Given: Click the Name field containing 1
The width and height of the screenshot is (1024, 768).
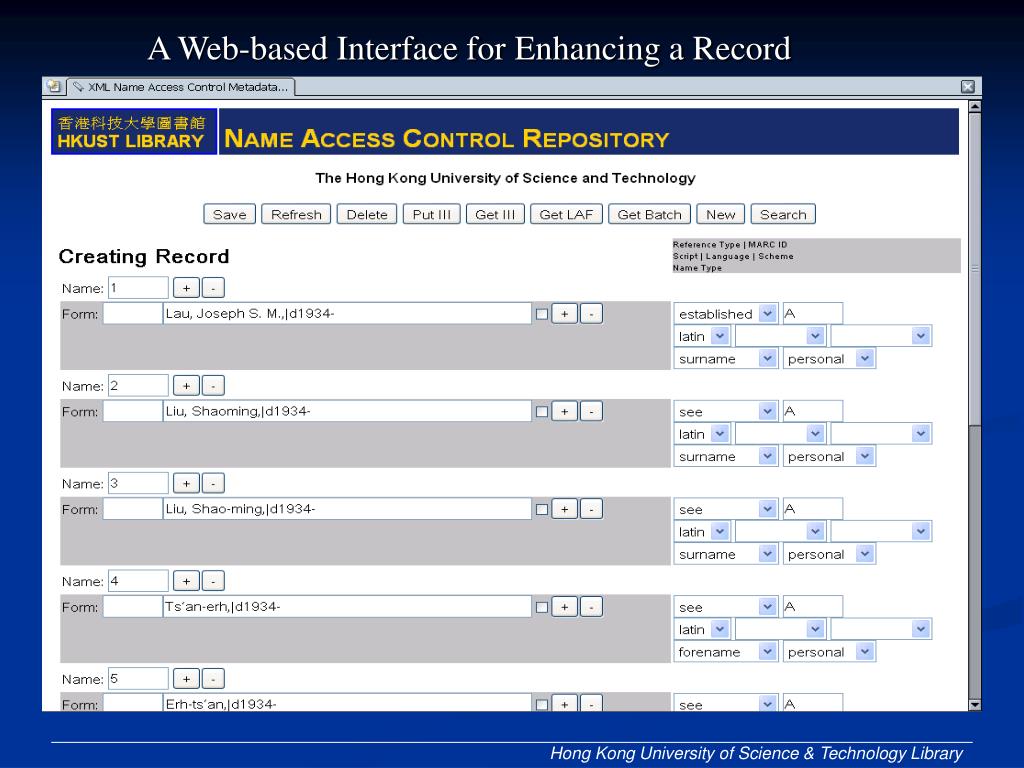Looking at the screenshot, I should 138,288.
